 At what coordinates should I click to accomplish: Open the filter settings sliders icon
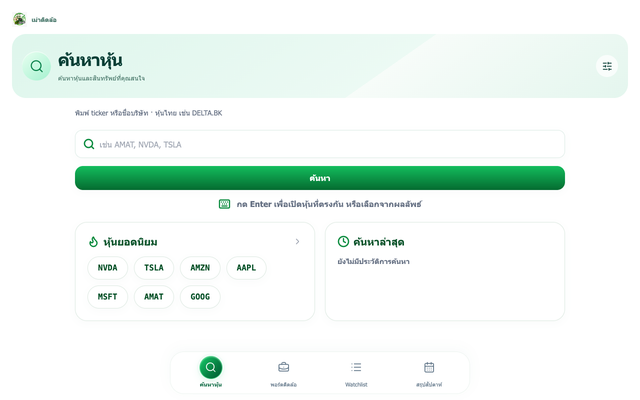[607, 66]
